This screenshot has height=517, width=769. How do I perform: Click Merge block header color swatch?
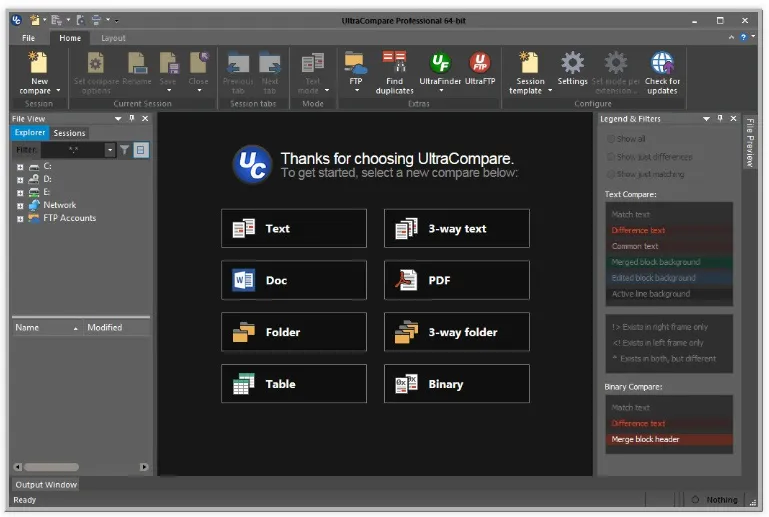[x=669, y=439]
